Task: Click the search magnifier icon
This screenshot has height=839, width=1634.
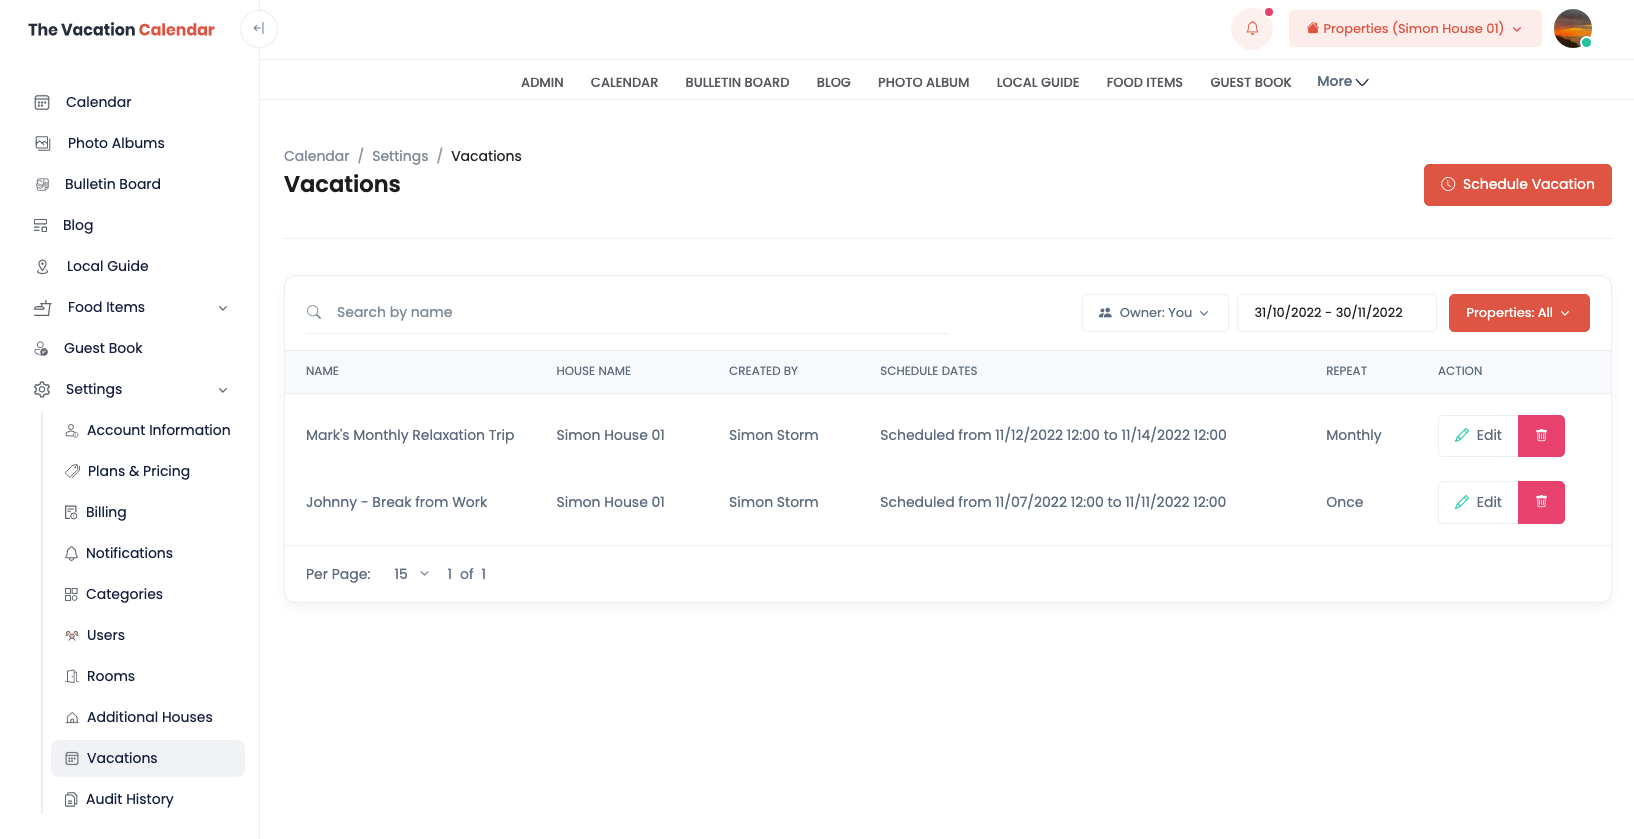Action: coord(314,313)
